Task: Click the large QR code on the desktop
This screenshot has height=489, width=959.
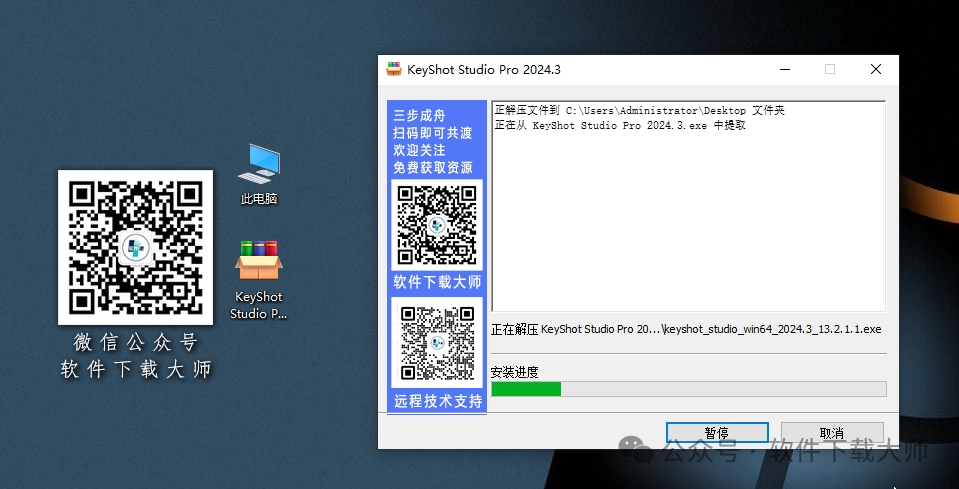Action: click(x=135, y=246)
